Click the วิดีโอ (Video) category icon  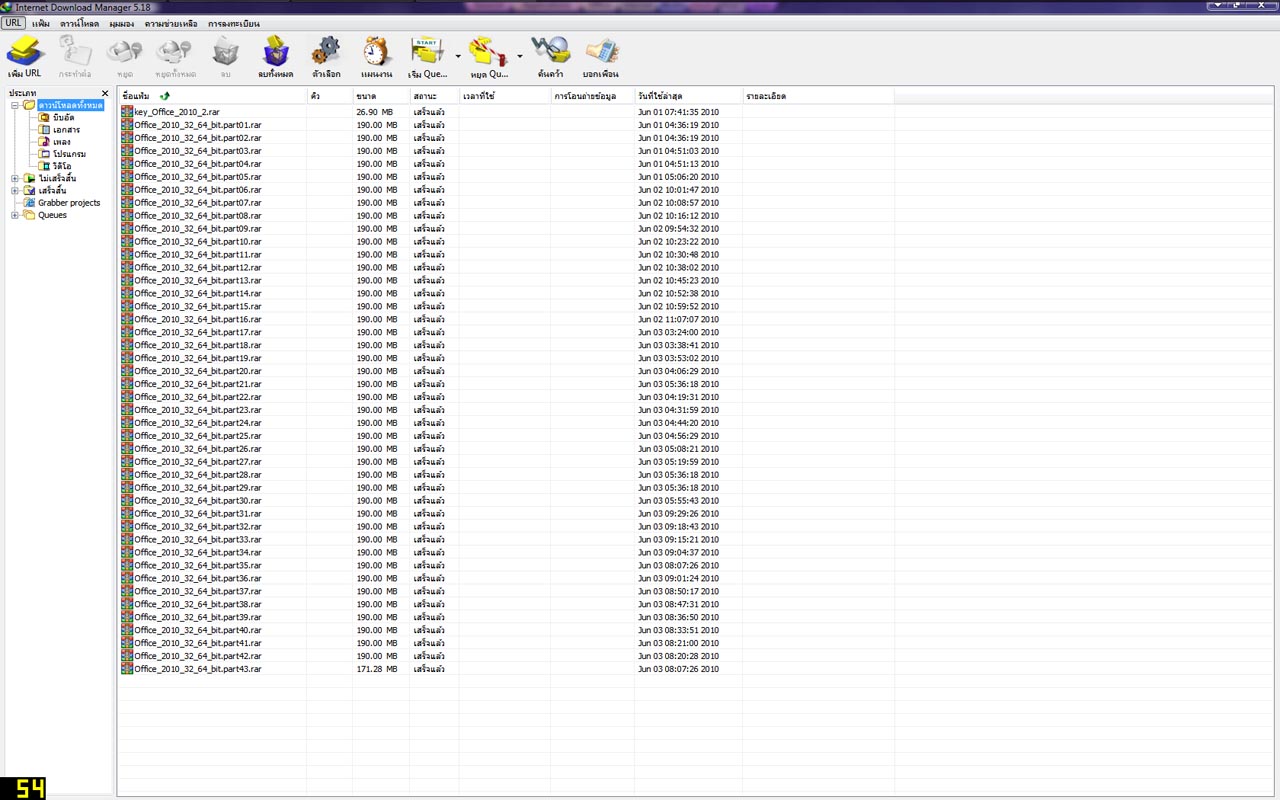(45, 166)
